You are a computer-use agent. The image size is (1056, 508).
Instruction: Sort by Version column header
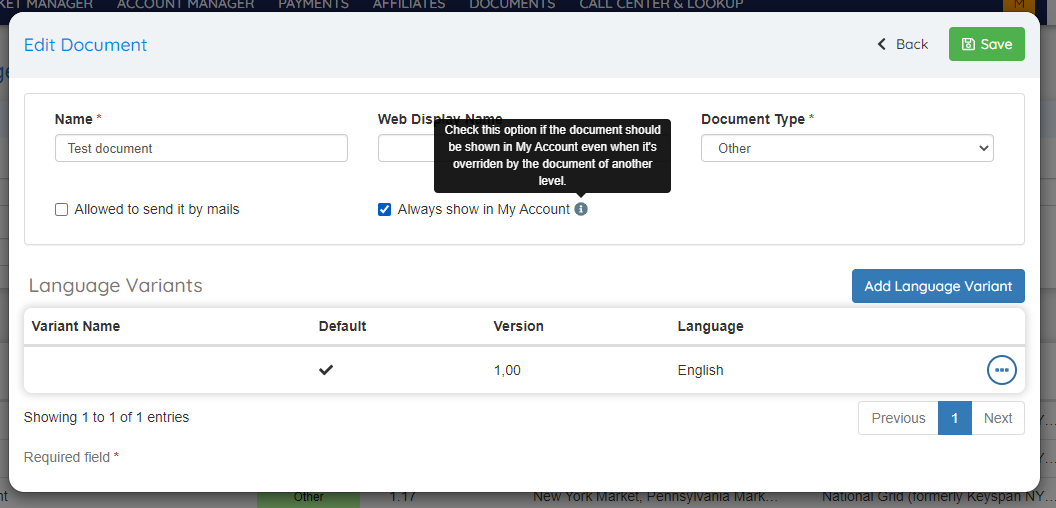(519, 327)
